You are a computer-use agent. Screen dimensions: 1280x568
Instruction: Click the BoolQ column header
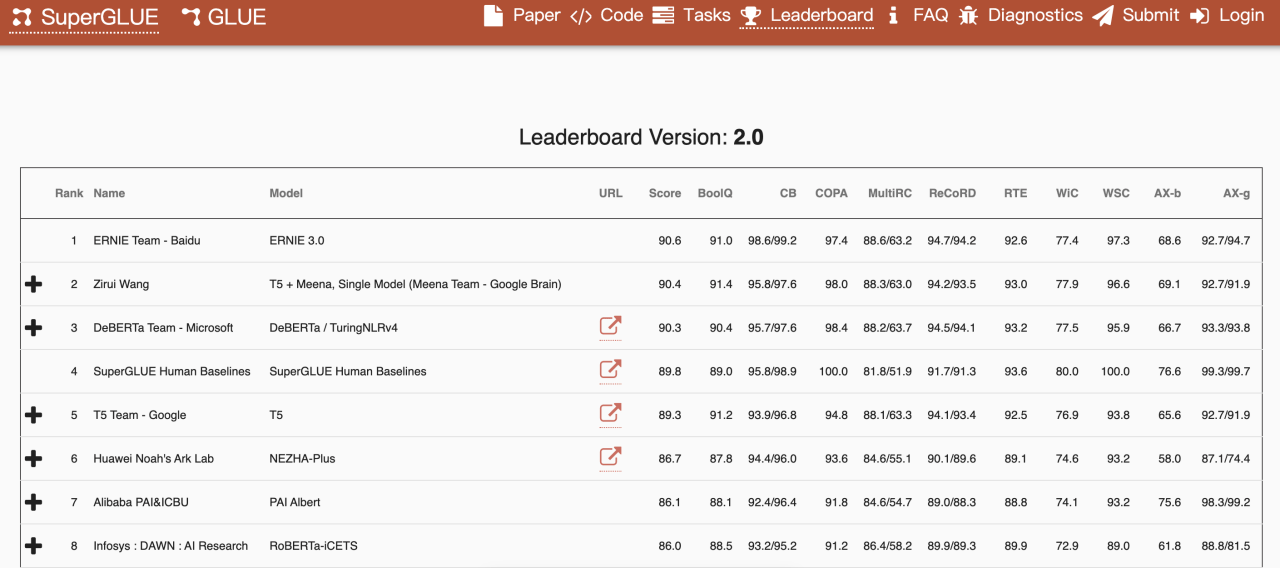click(715, 193)
